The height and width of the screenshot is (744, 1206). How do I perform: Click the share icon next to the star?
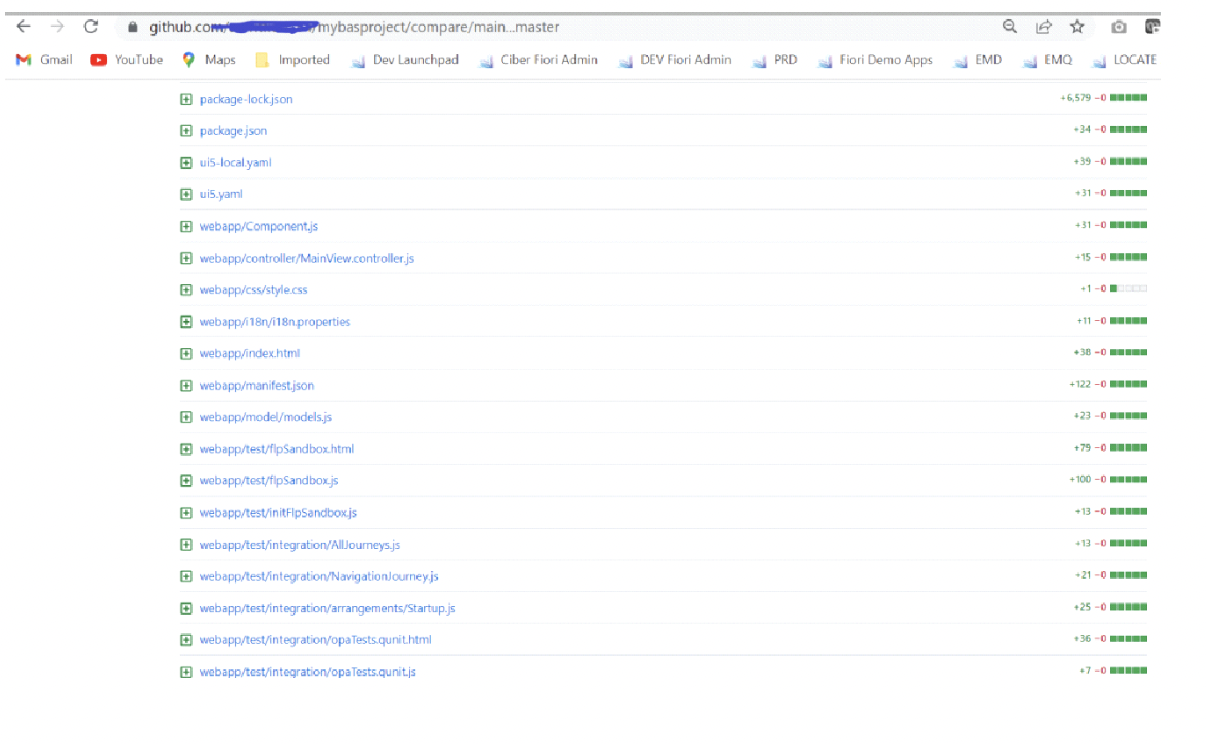pos(1044,27)
